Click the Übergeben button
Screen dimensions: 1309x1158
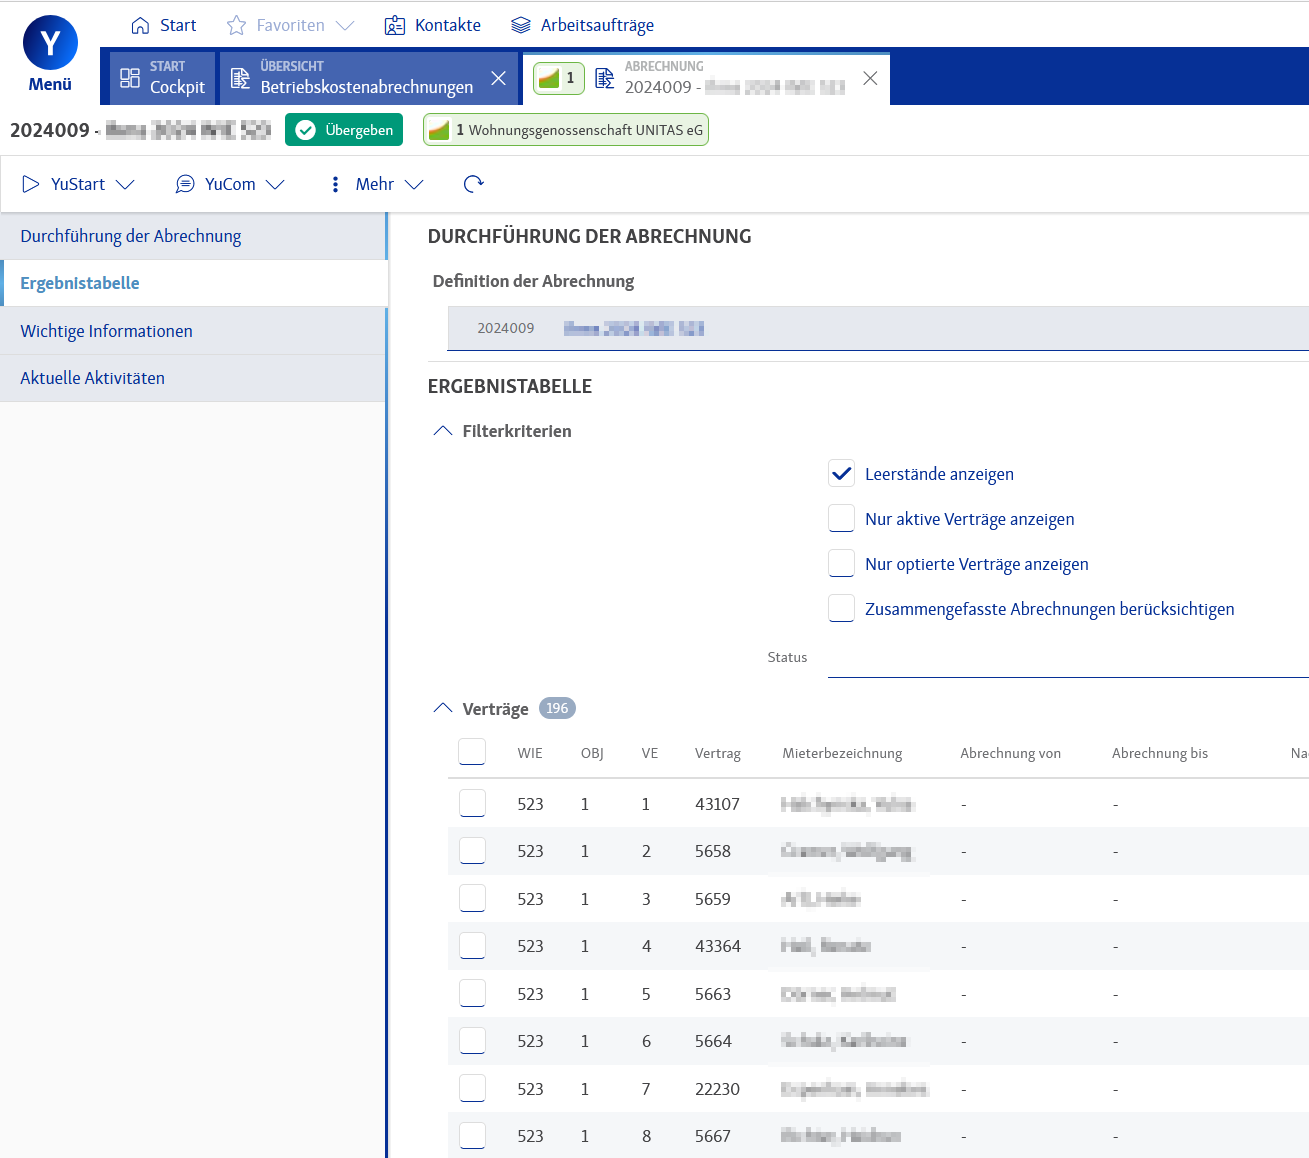pyautogui.click(x=344, y=130)
